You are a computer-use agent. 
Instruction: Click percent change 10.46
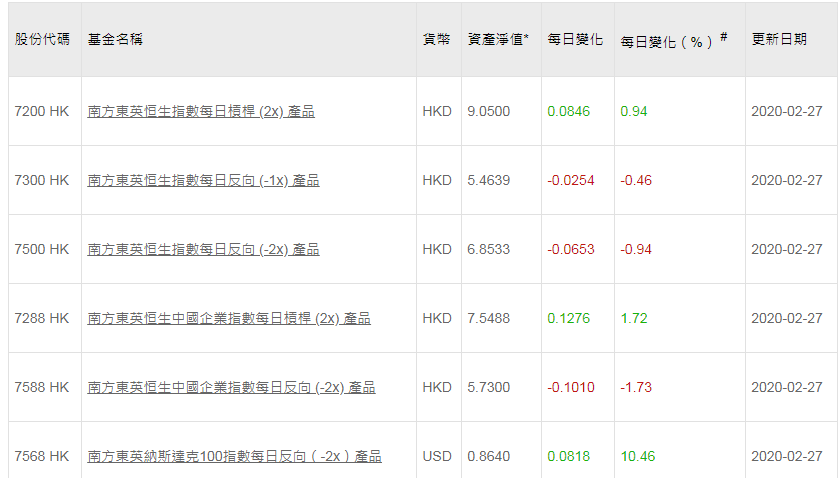click(638, 457)
